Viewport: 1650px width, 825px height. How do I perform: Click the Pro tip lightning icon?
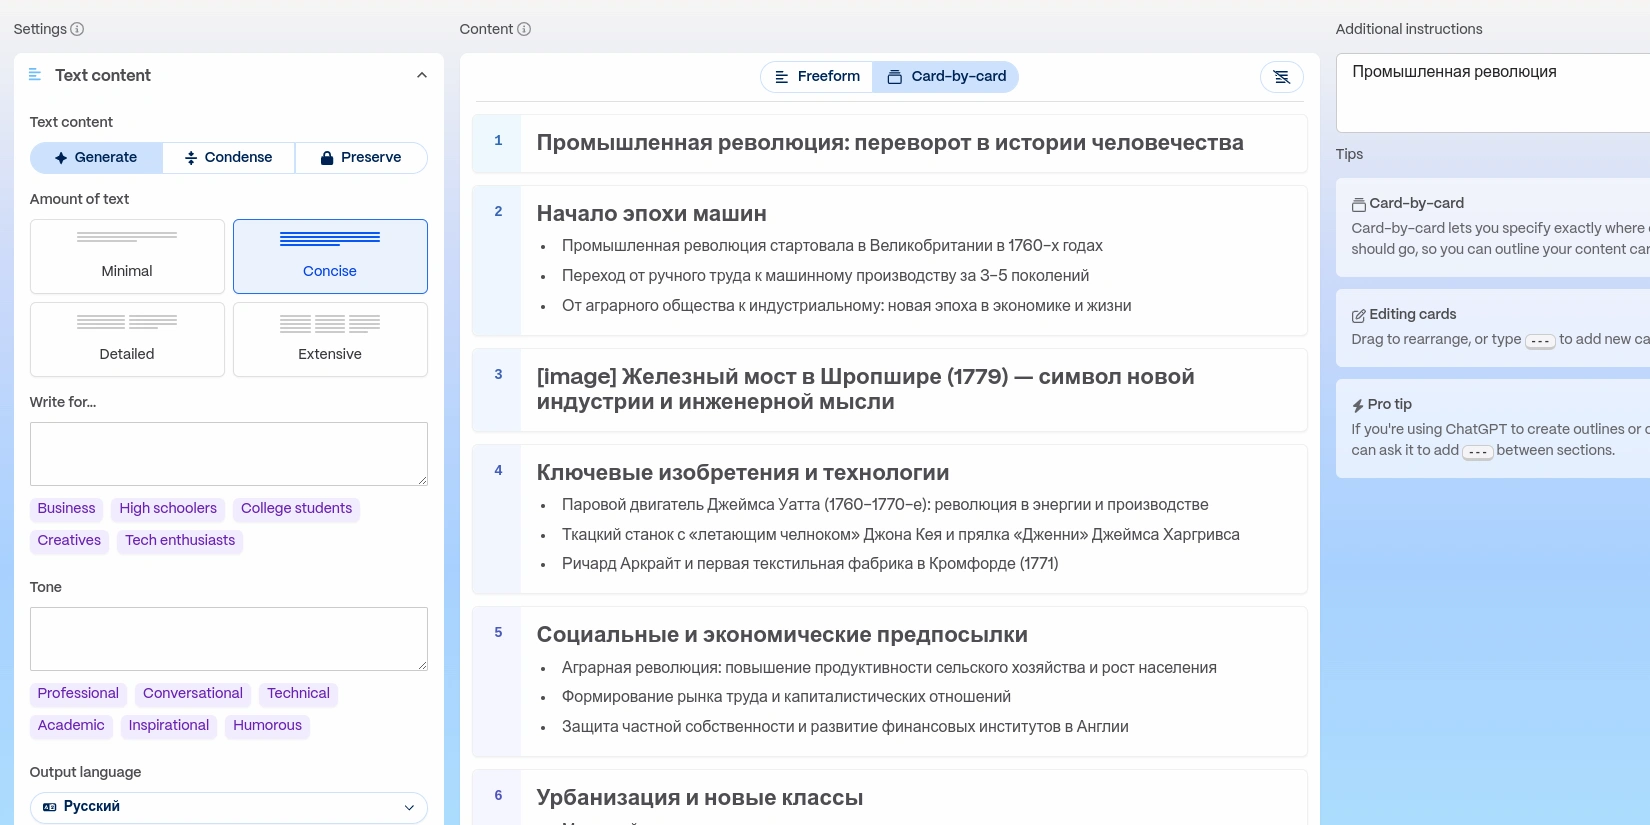click(1357, 405)
